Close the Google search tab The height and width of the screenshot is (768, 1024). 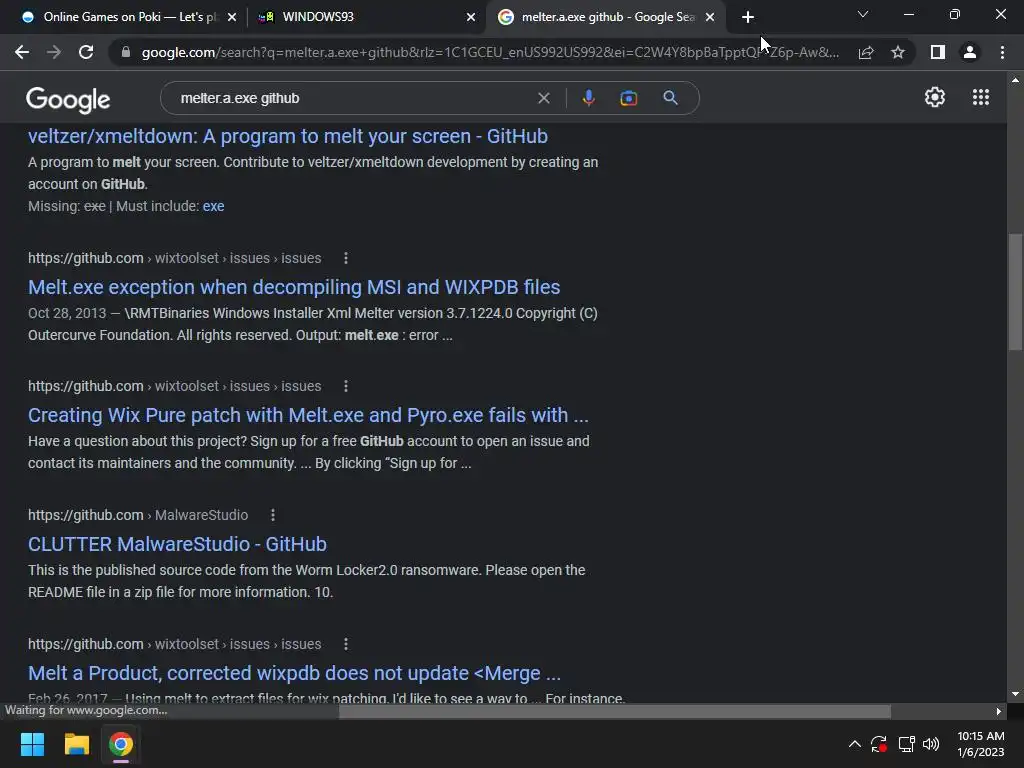[x=710, y=17]
